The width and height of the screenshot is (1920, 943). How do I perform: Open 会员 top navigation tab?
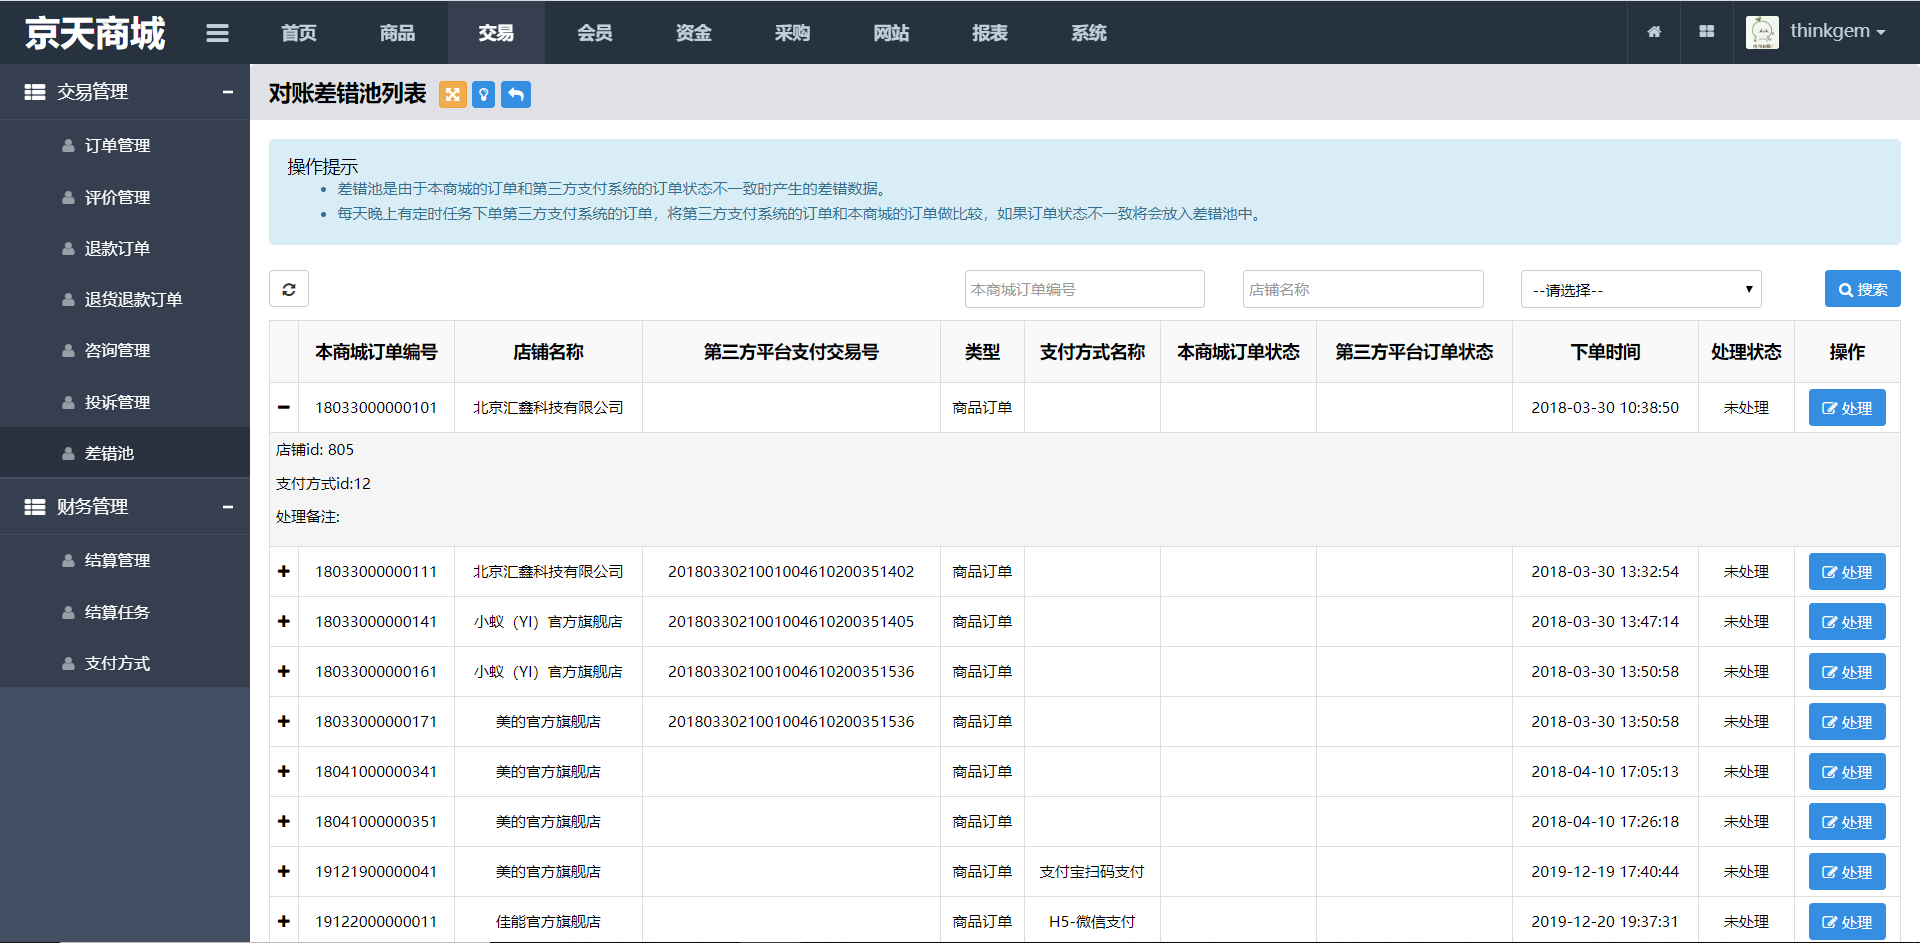click(595, 33)
